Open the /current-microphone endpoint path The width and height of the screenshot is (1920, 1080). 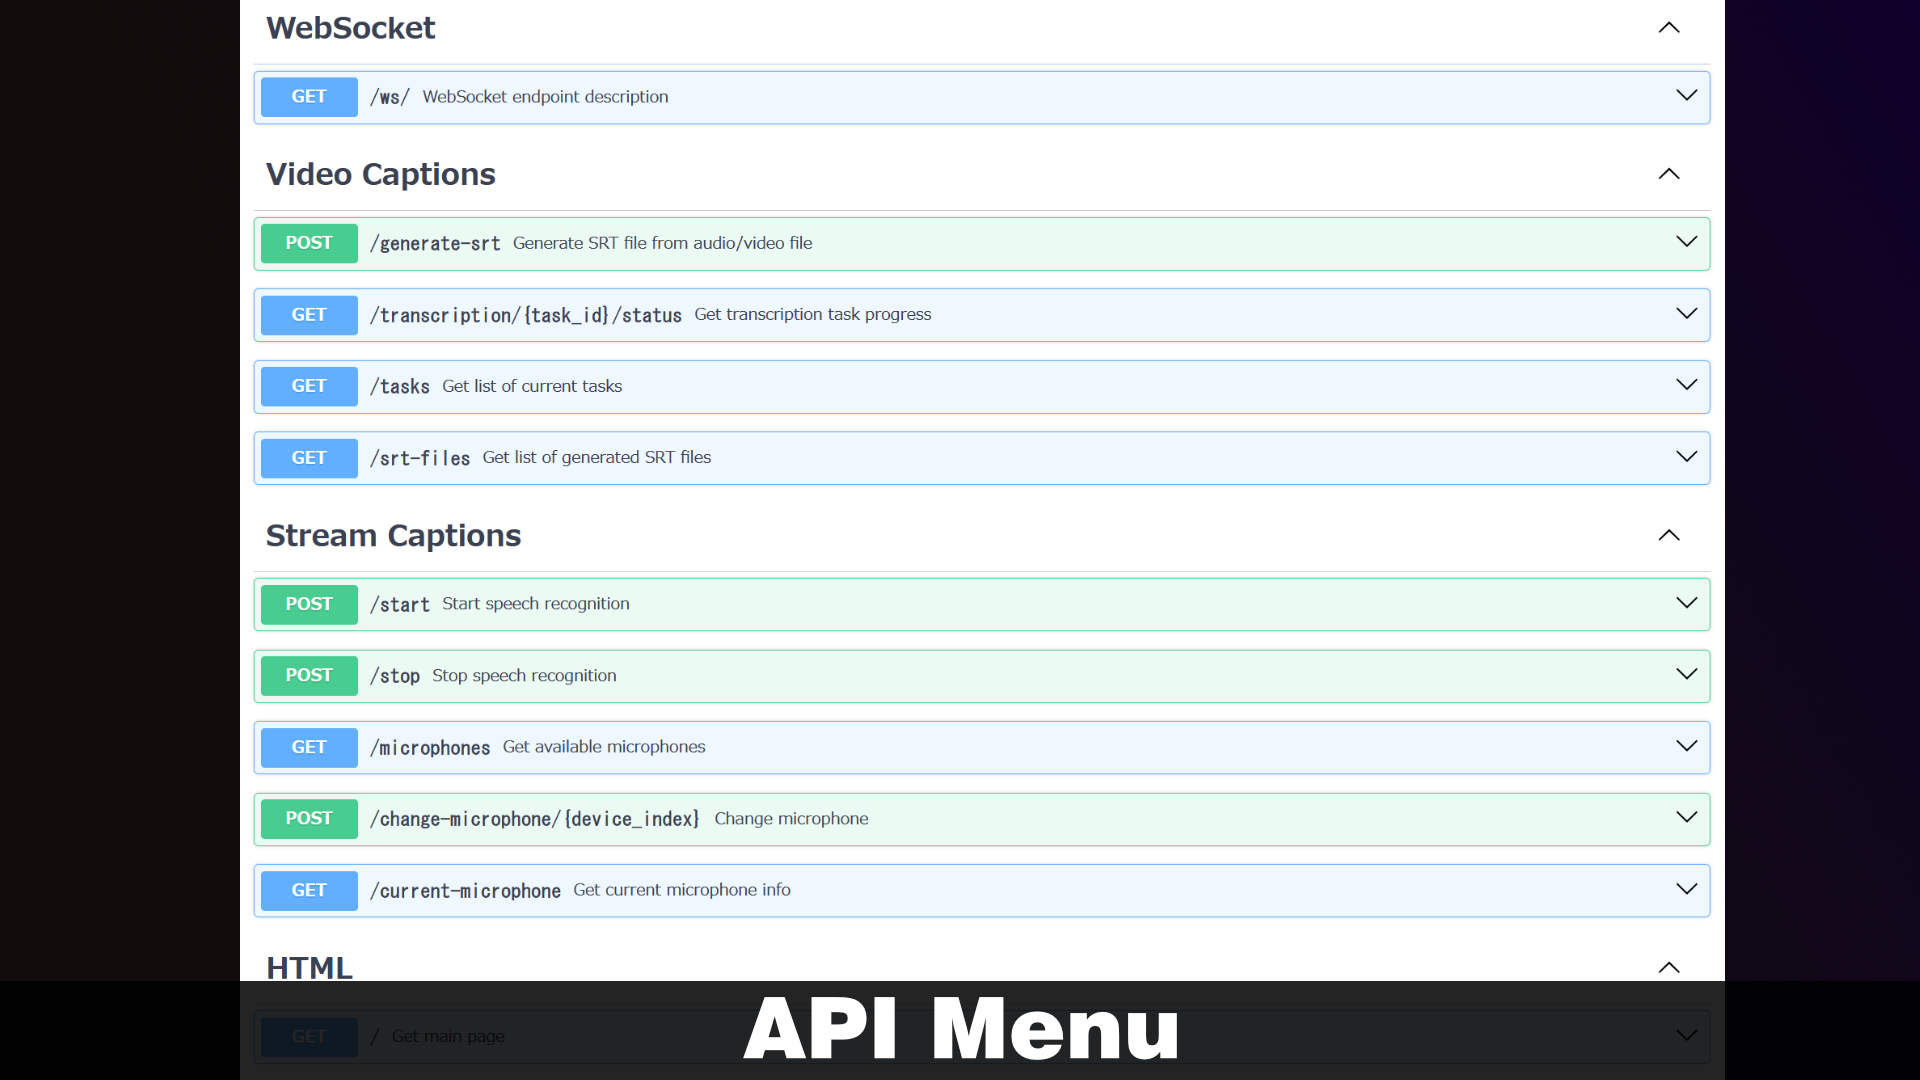pyautogui.click(x=465, y=891)
